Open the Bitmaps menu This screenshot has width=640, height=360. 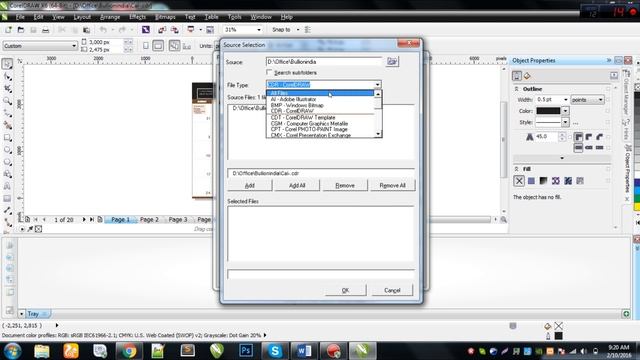click(x=165, y=17)
